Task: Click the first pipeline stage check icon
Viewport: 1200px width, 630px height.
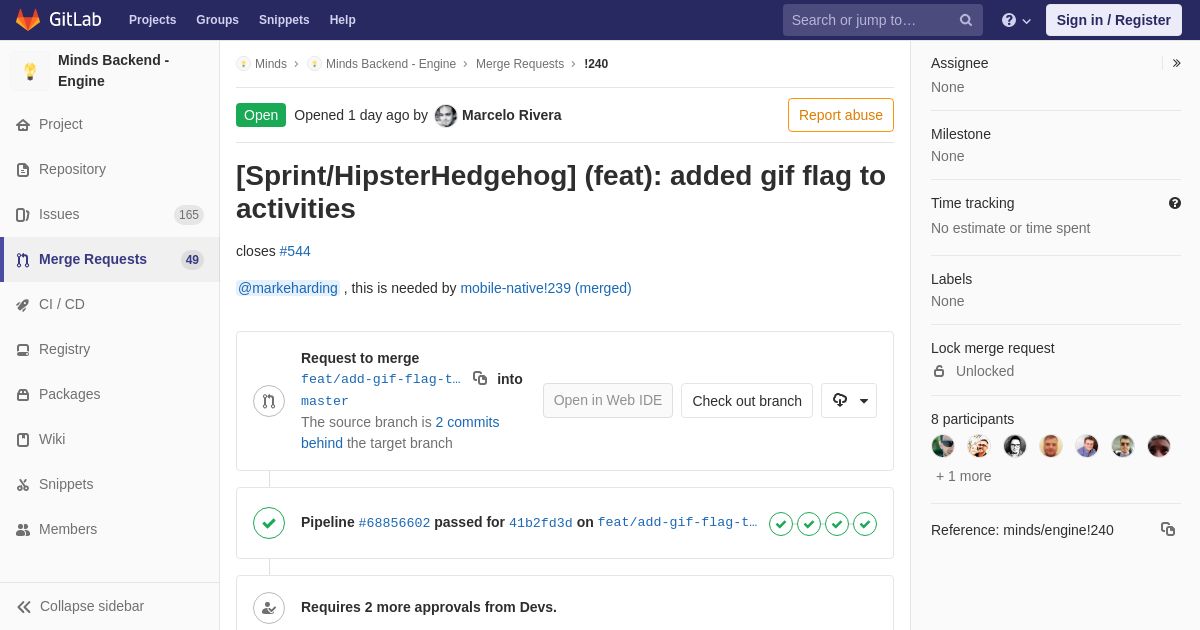Action: tap(781, 524)
